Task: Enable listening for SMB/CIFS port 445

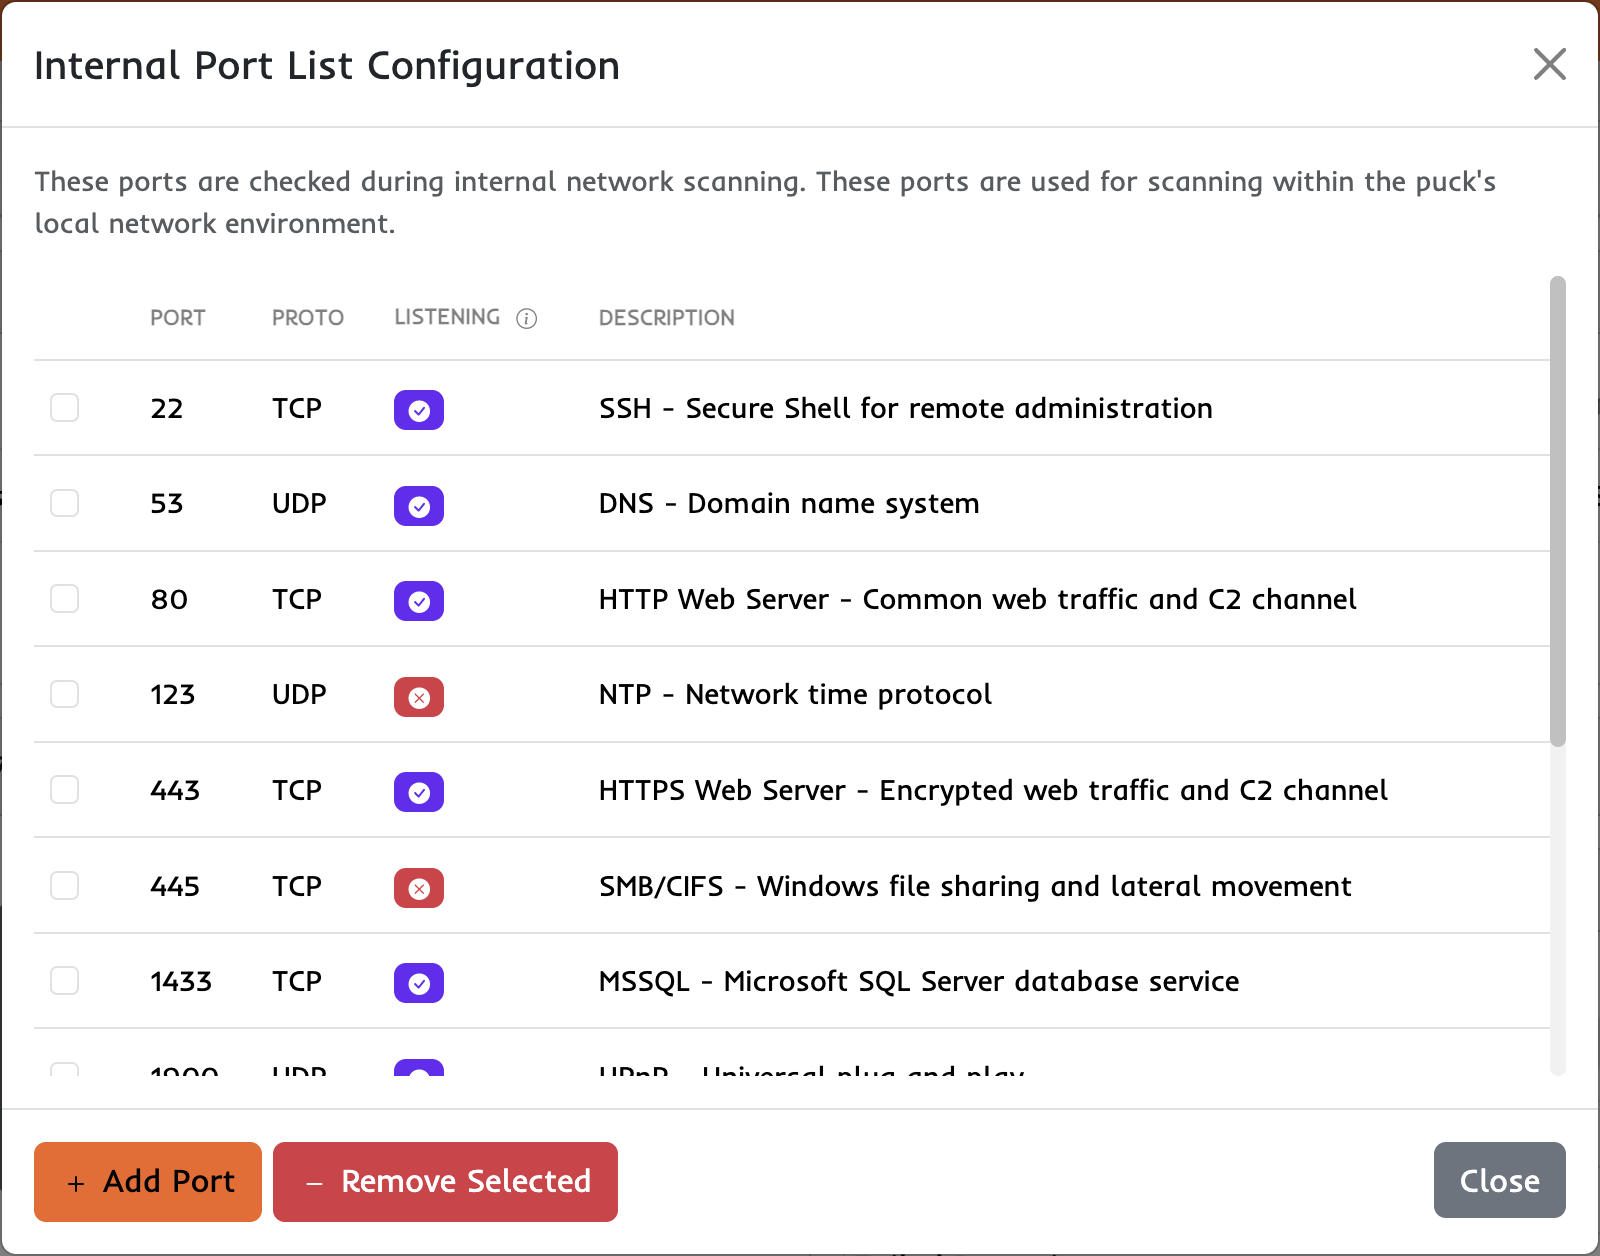Action: click(x=418, y=888)
